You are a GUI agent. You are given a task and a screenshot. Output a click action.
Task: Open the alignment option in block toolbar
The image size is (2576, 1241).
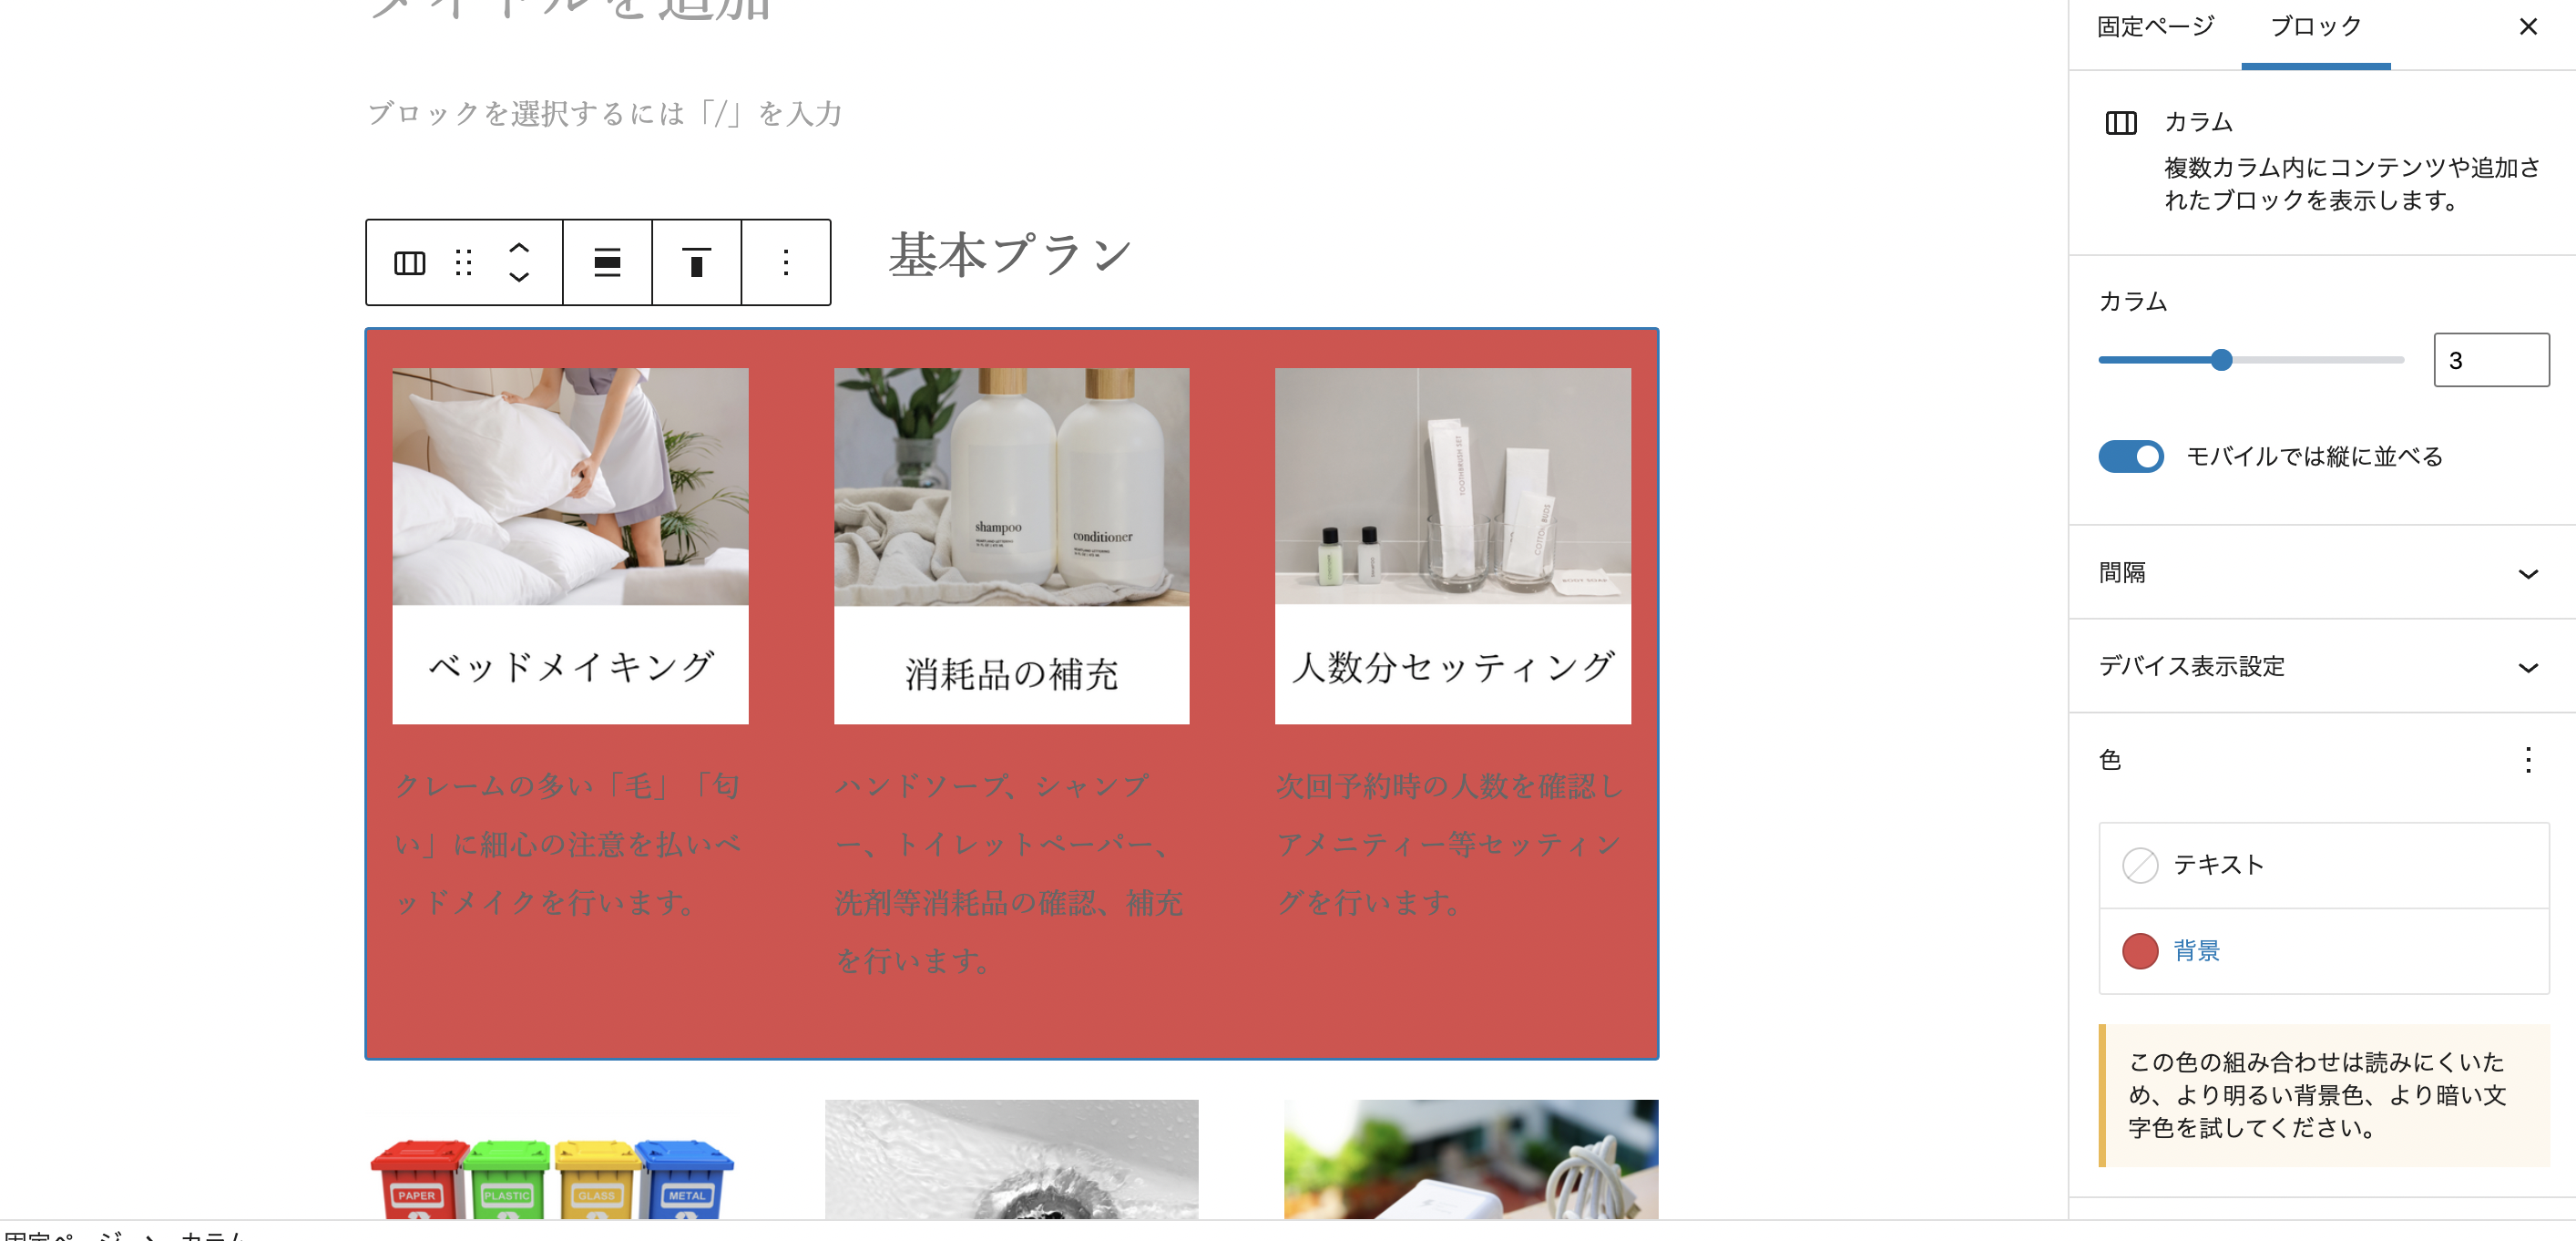[x=607, y=263]
